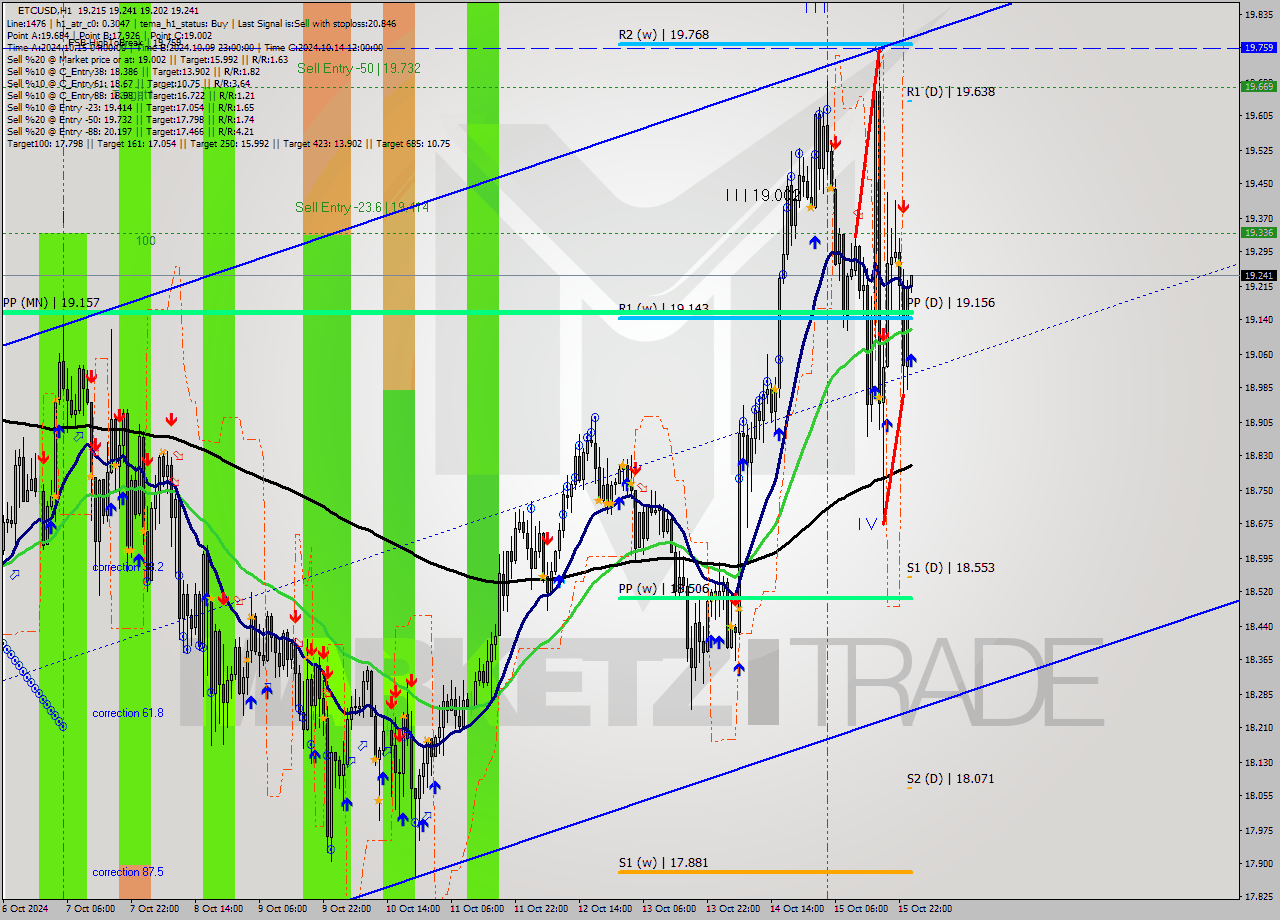Click the 'correction 61.8' label
The image size is (1280, 920).
[127, 713]
